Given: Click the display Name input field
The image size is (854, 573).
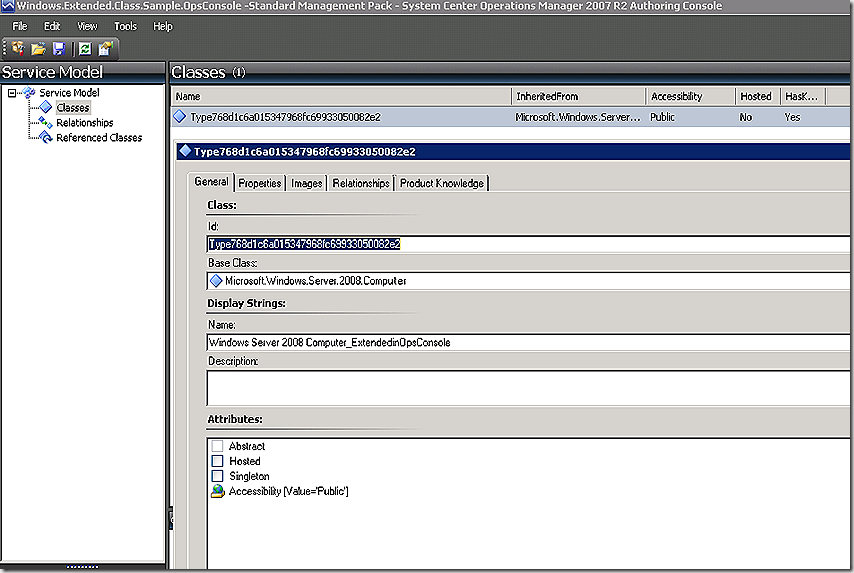Looking at the screenshot, I should (x=528, y=343).
